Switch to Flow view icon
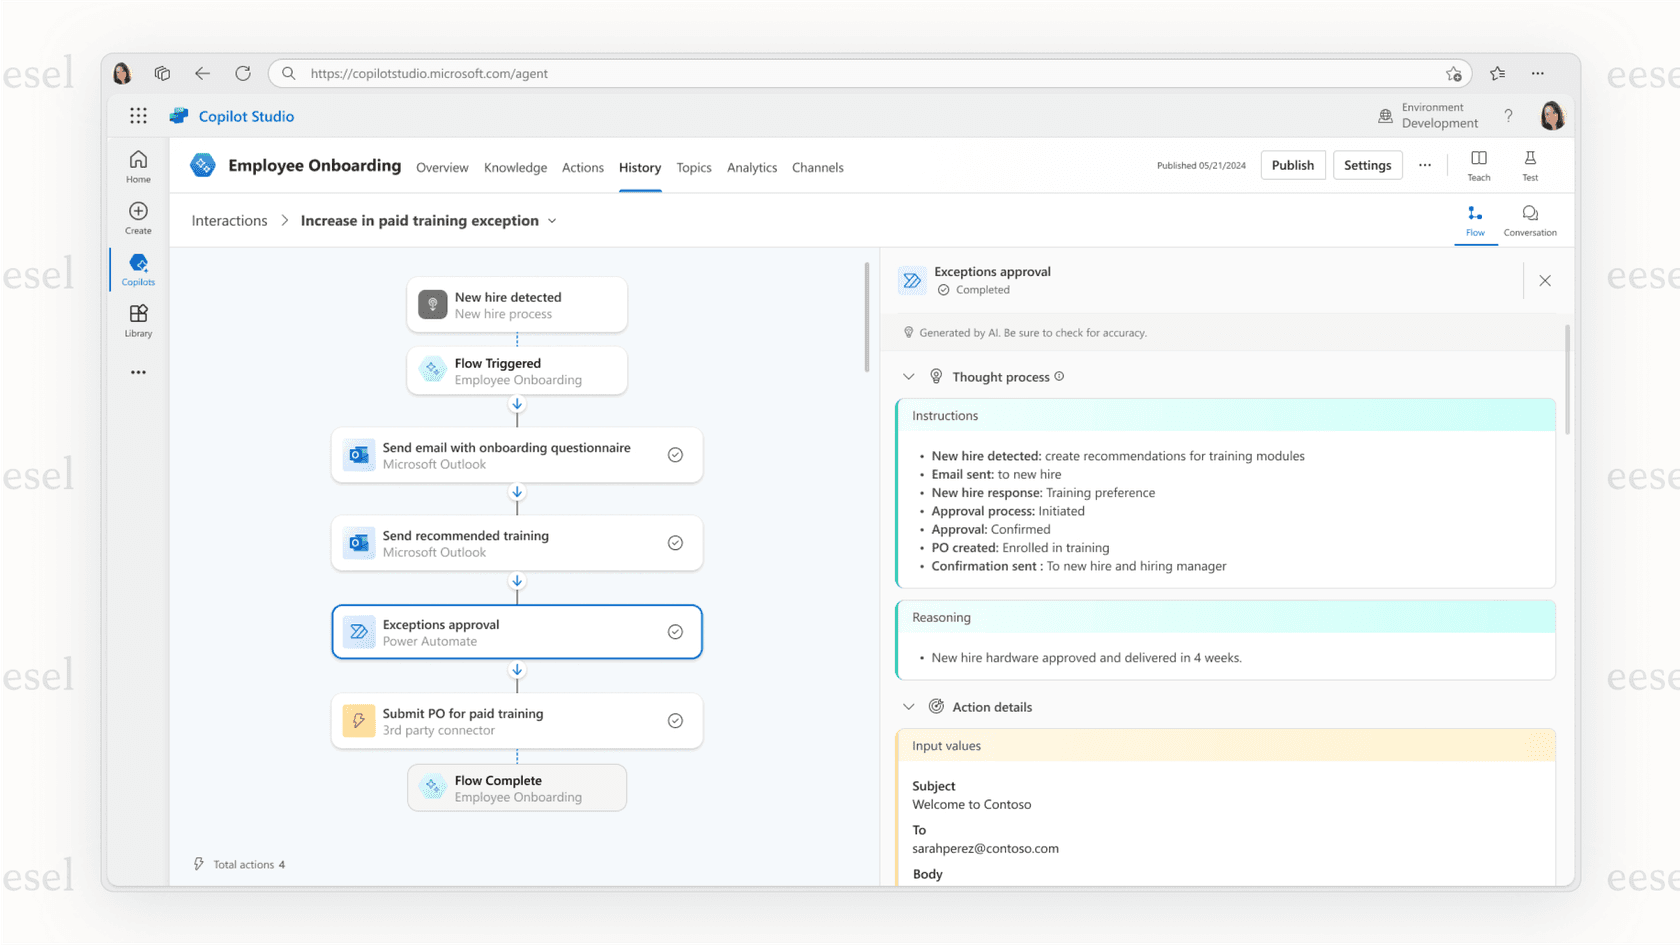1680x945 pixels. 1475,219
